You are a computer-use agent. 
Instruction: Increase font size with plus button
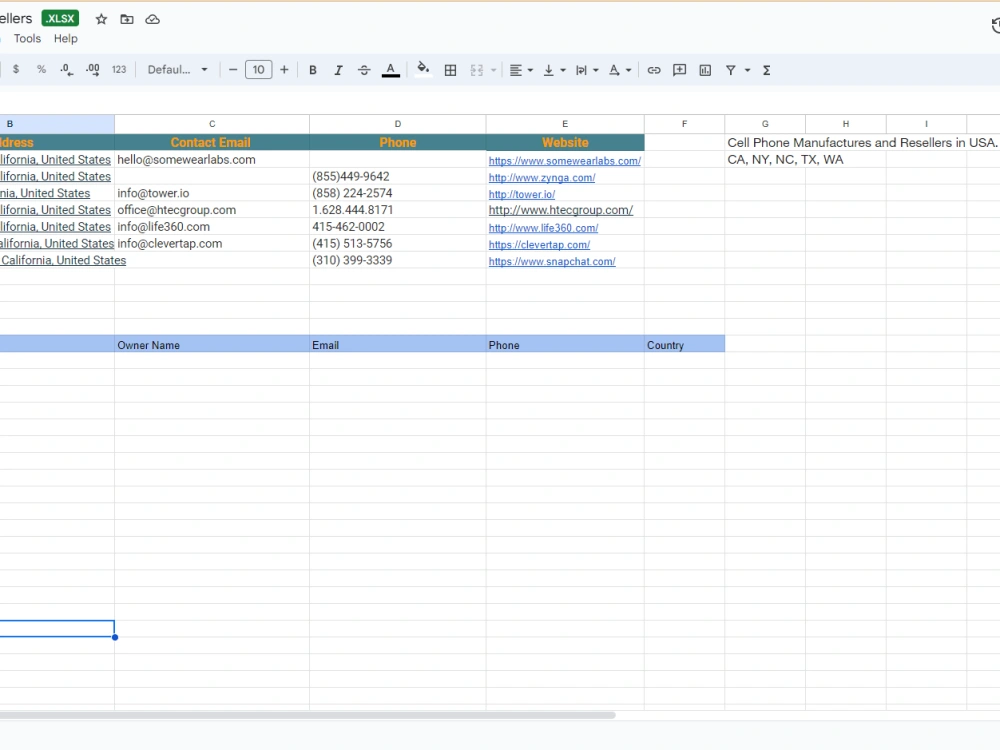coord(284,70)
